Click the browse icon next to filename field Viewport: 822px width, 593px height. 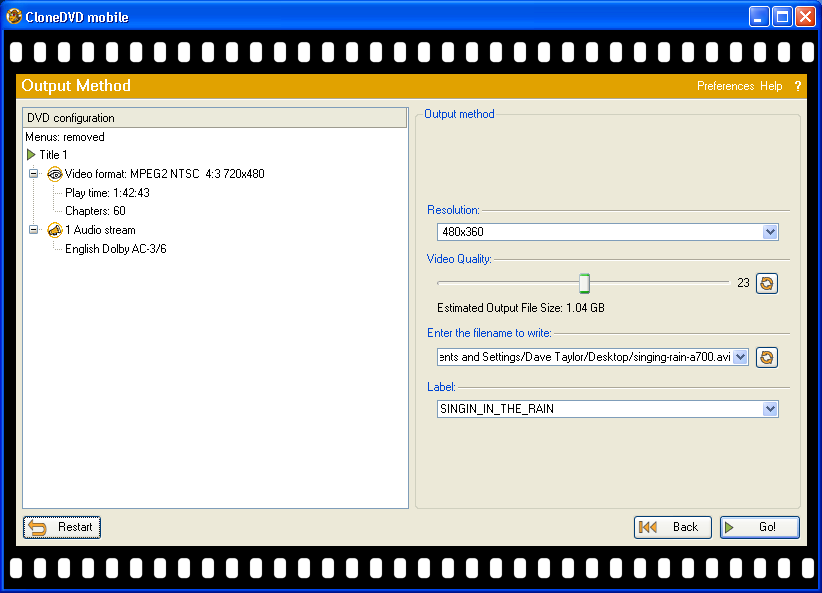766,357
